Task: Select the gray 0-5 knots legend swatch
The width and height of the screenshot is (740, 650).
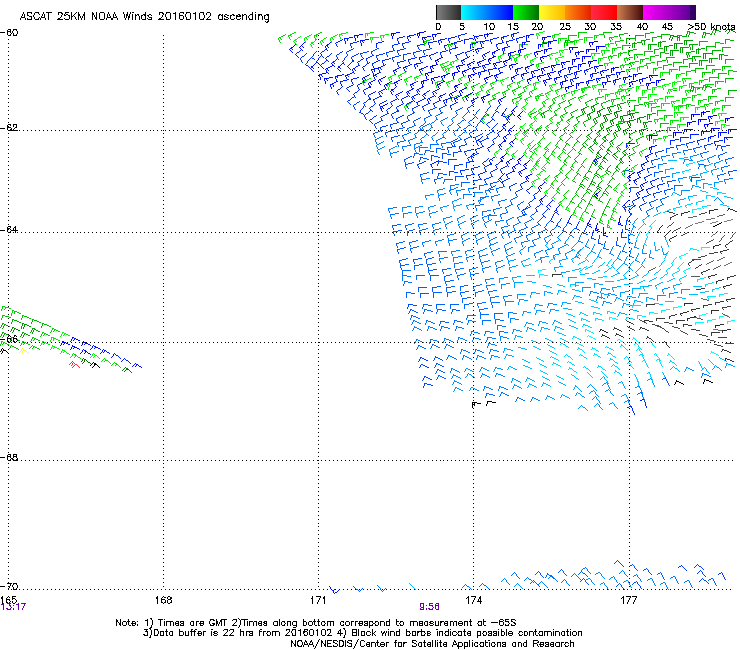Action: point(448,12)
